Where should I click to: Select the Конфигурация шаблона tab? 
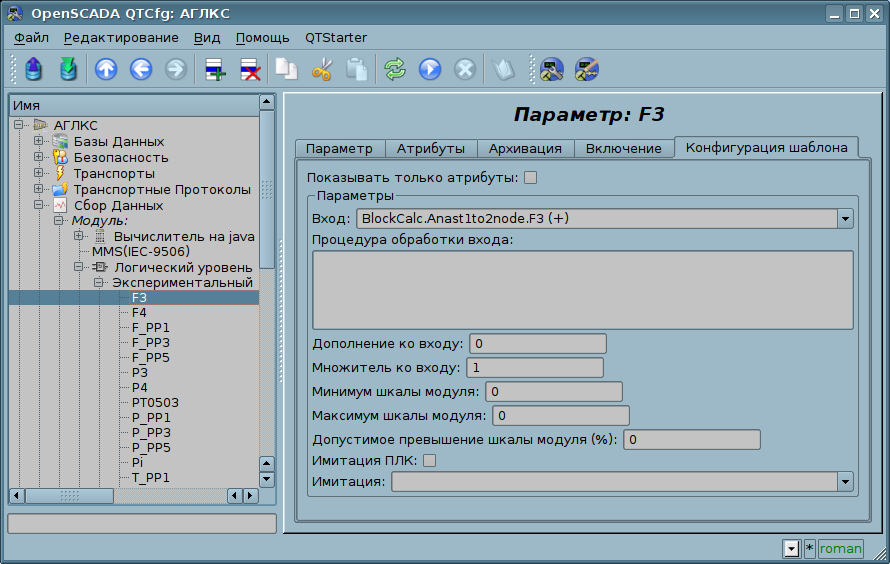[766, 148]
